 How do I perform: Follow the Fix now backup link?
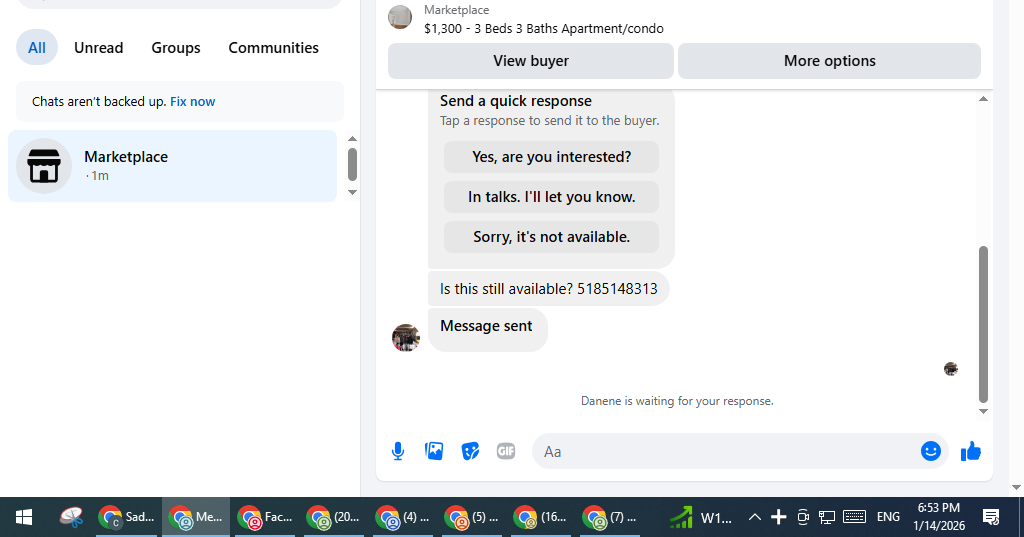click(x=193, y=101)
